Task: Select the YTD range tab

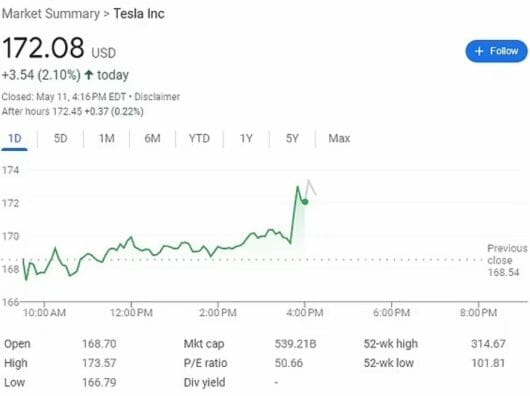Action: point(199,139)
